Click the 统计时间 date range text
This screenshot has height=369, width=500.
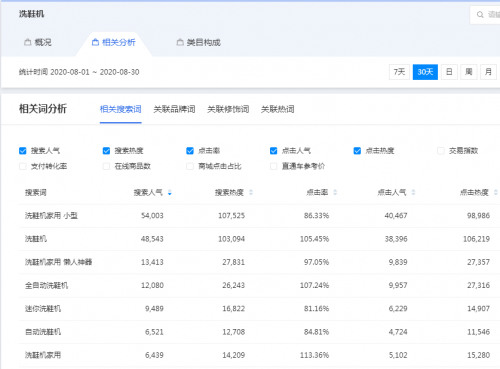[79, 72]
